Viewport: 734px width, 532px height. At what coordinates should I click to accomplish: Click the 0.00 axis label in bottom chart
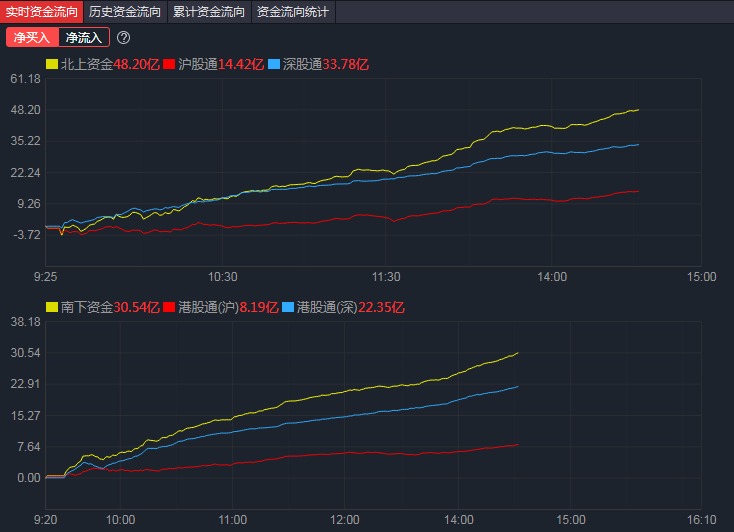coord(29,478)
